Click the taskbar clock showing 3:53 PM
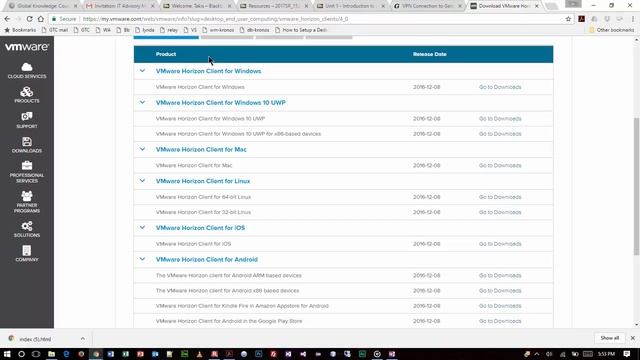Screen dimensions: 640x360 tap(607, 354)
